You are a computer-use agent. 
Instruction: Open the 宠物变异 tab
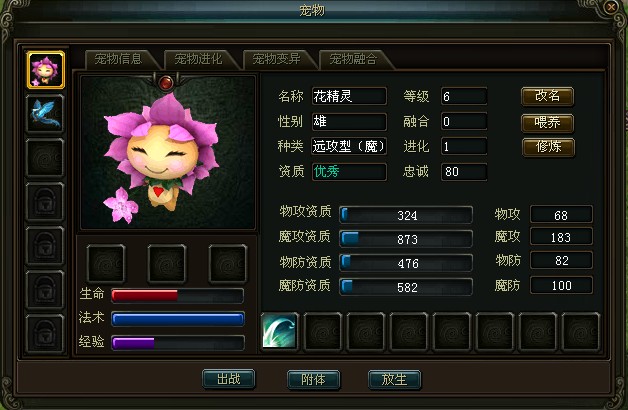[x=276, y=59]
